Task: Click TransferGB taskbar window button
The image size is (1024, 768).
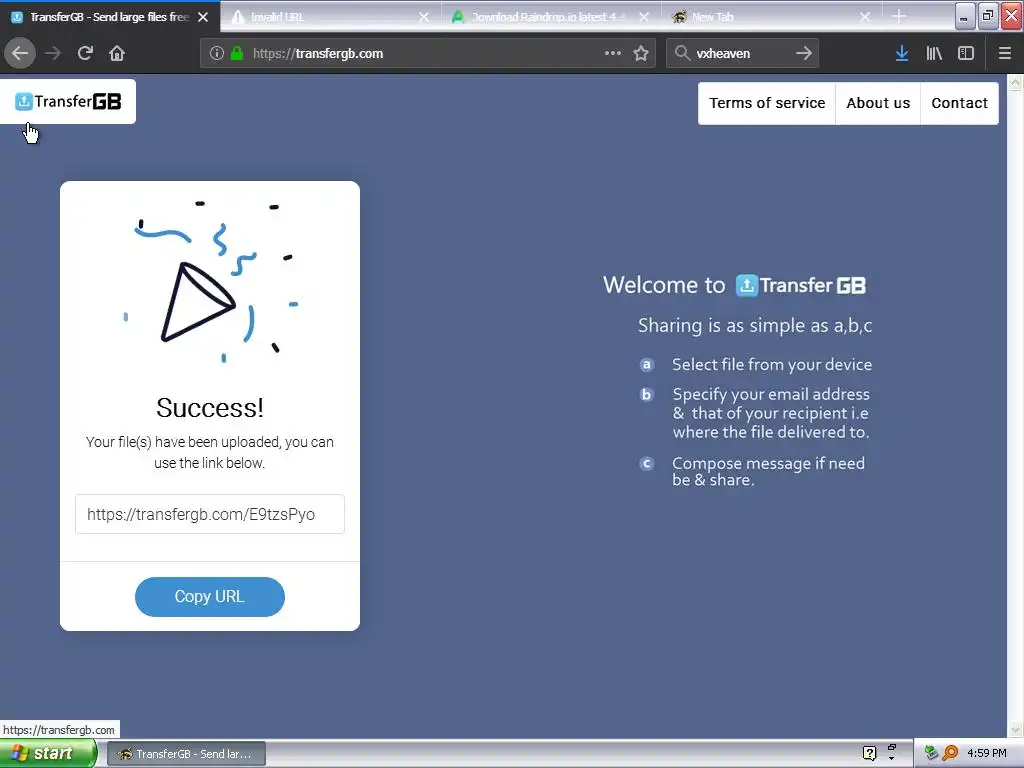Action: coord(186,754)
